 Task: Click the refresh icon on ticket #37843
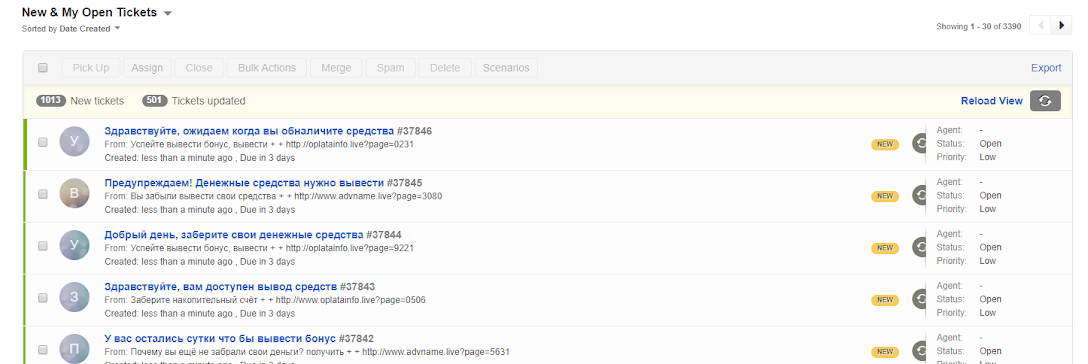(x=919, y=299)
